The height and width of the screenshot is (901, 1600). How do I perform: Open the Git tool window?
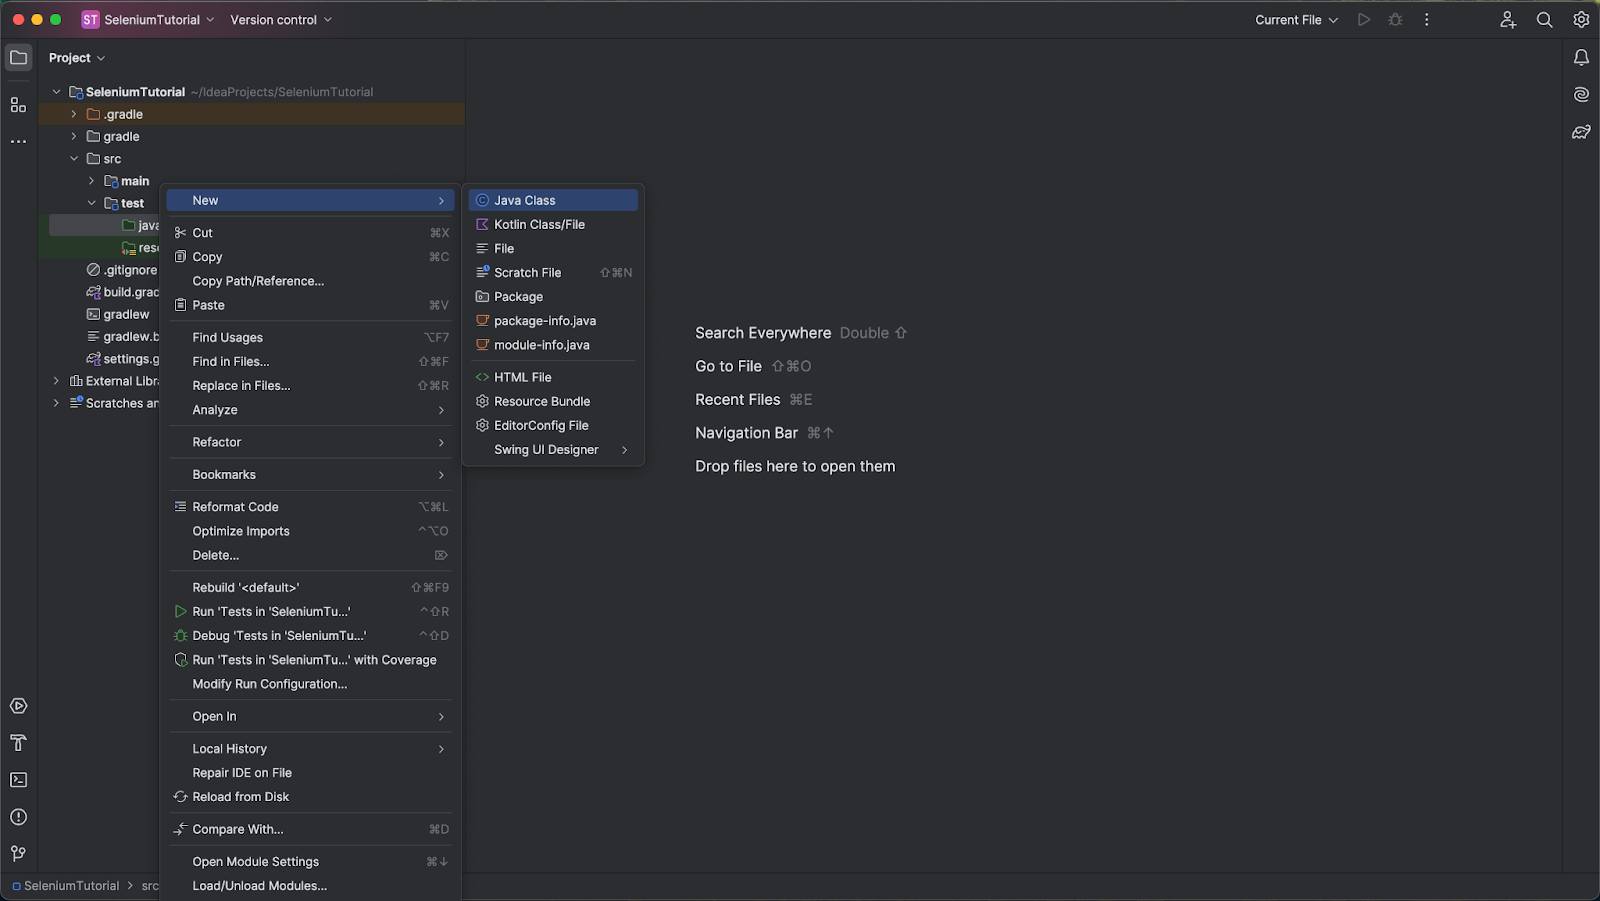pyautogui.click(x=18, y=853)
